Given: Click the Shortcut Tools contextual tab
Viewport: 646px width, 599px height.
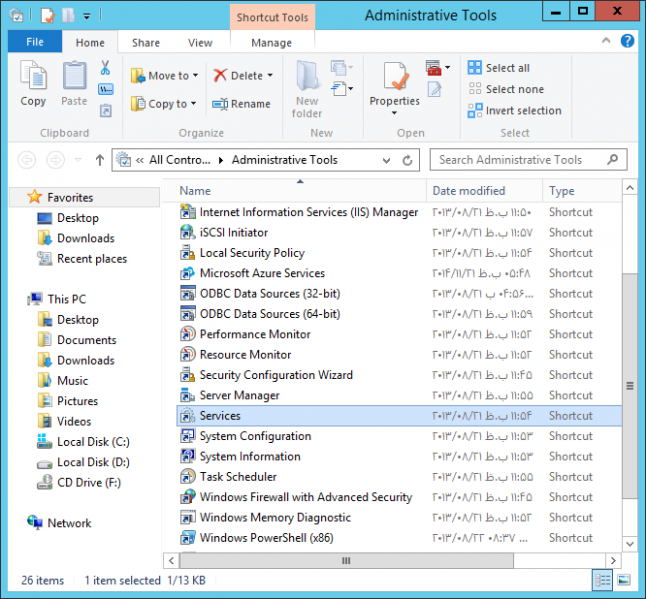Looking at the screenshot, I should [272, 17].
